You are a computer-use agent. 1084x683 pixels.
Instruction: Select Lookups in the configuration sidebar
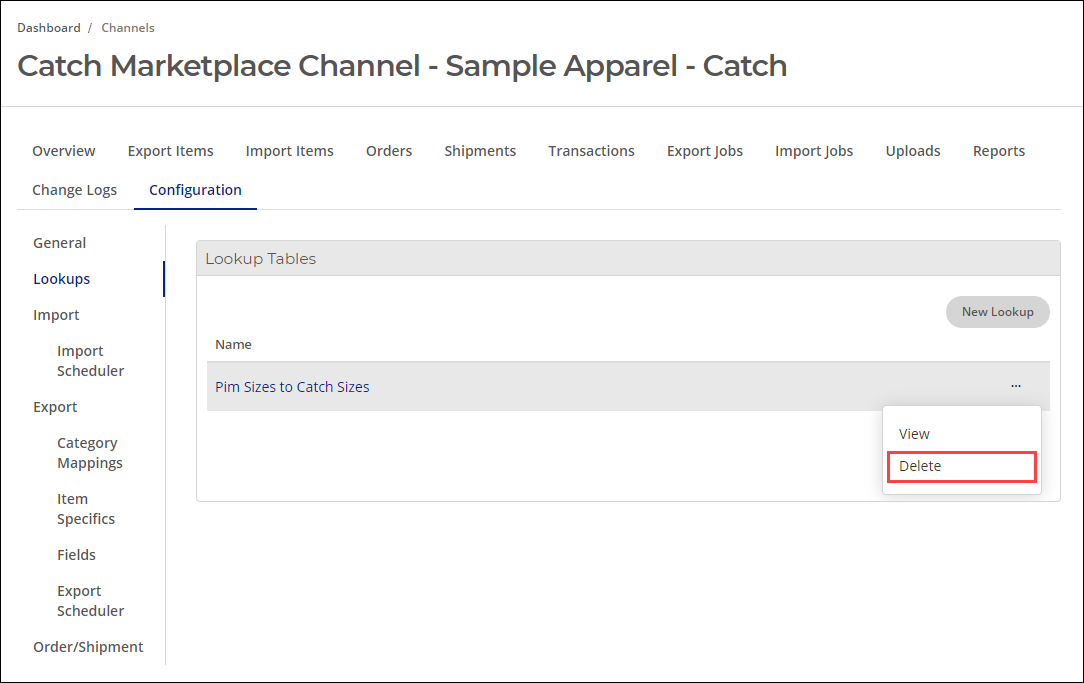[x=62, y=279]
